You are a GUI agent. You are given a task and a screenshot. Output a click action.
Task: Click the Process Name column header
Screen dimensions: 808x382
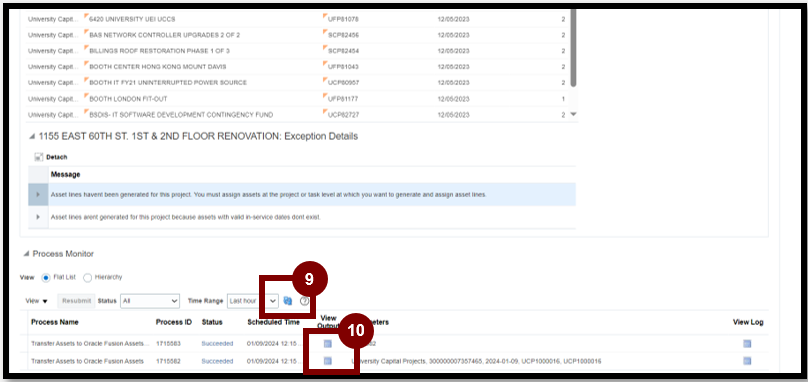click(x=55, y=322)
